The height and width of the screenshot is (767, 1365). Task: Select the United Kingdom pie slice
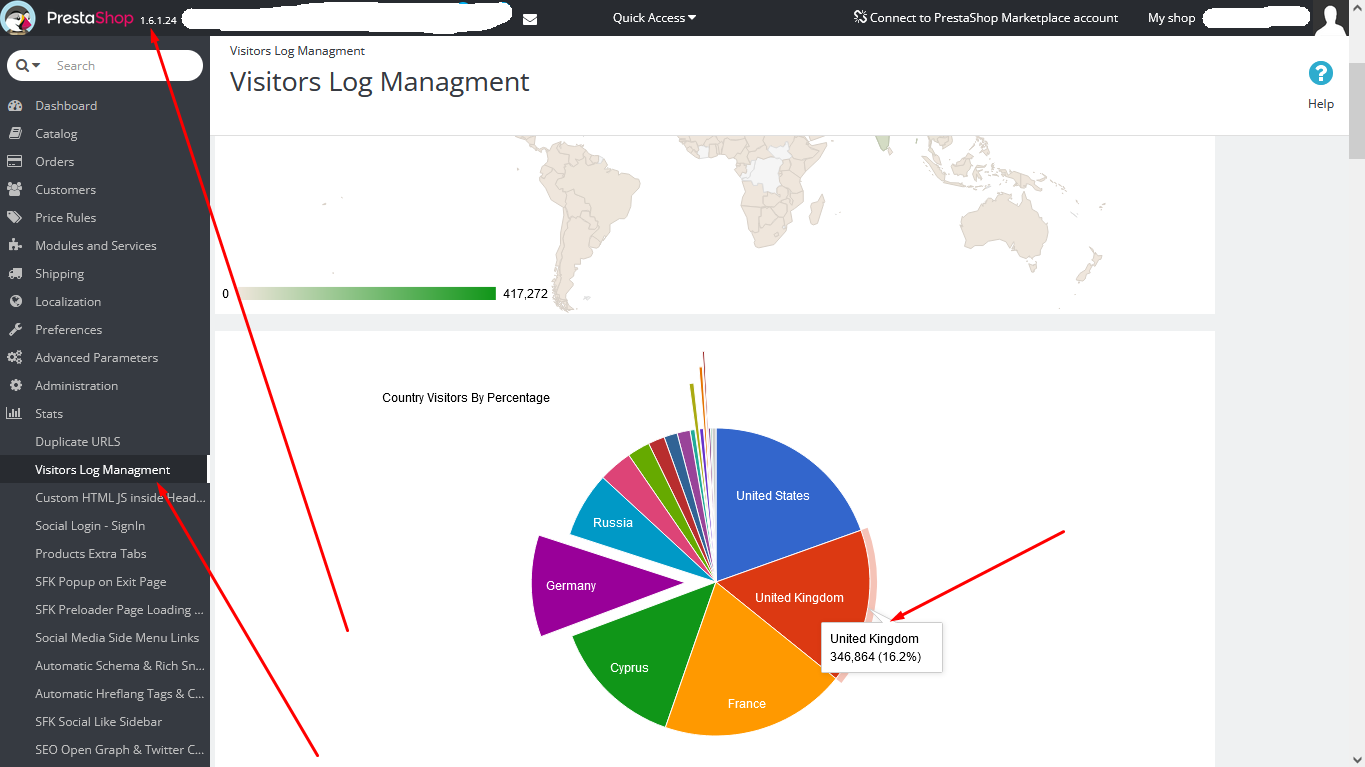(800, 600)
